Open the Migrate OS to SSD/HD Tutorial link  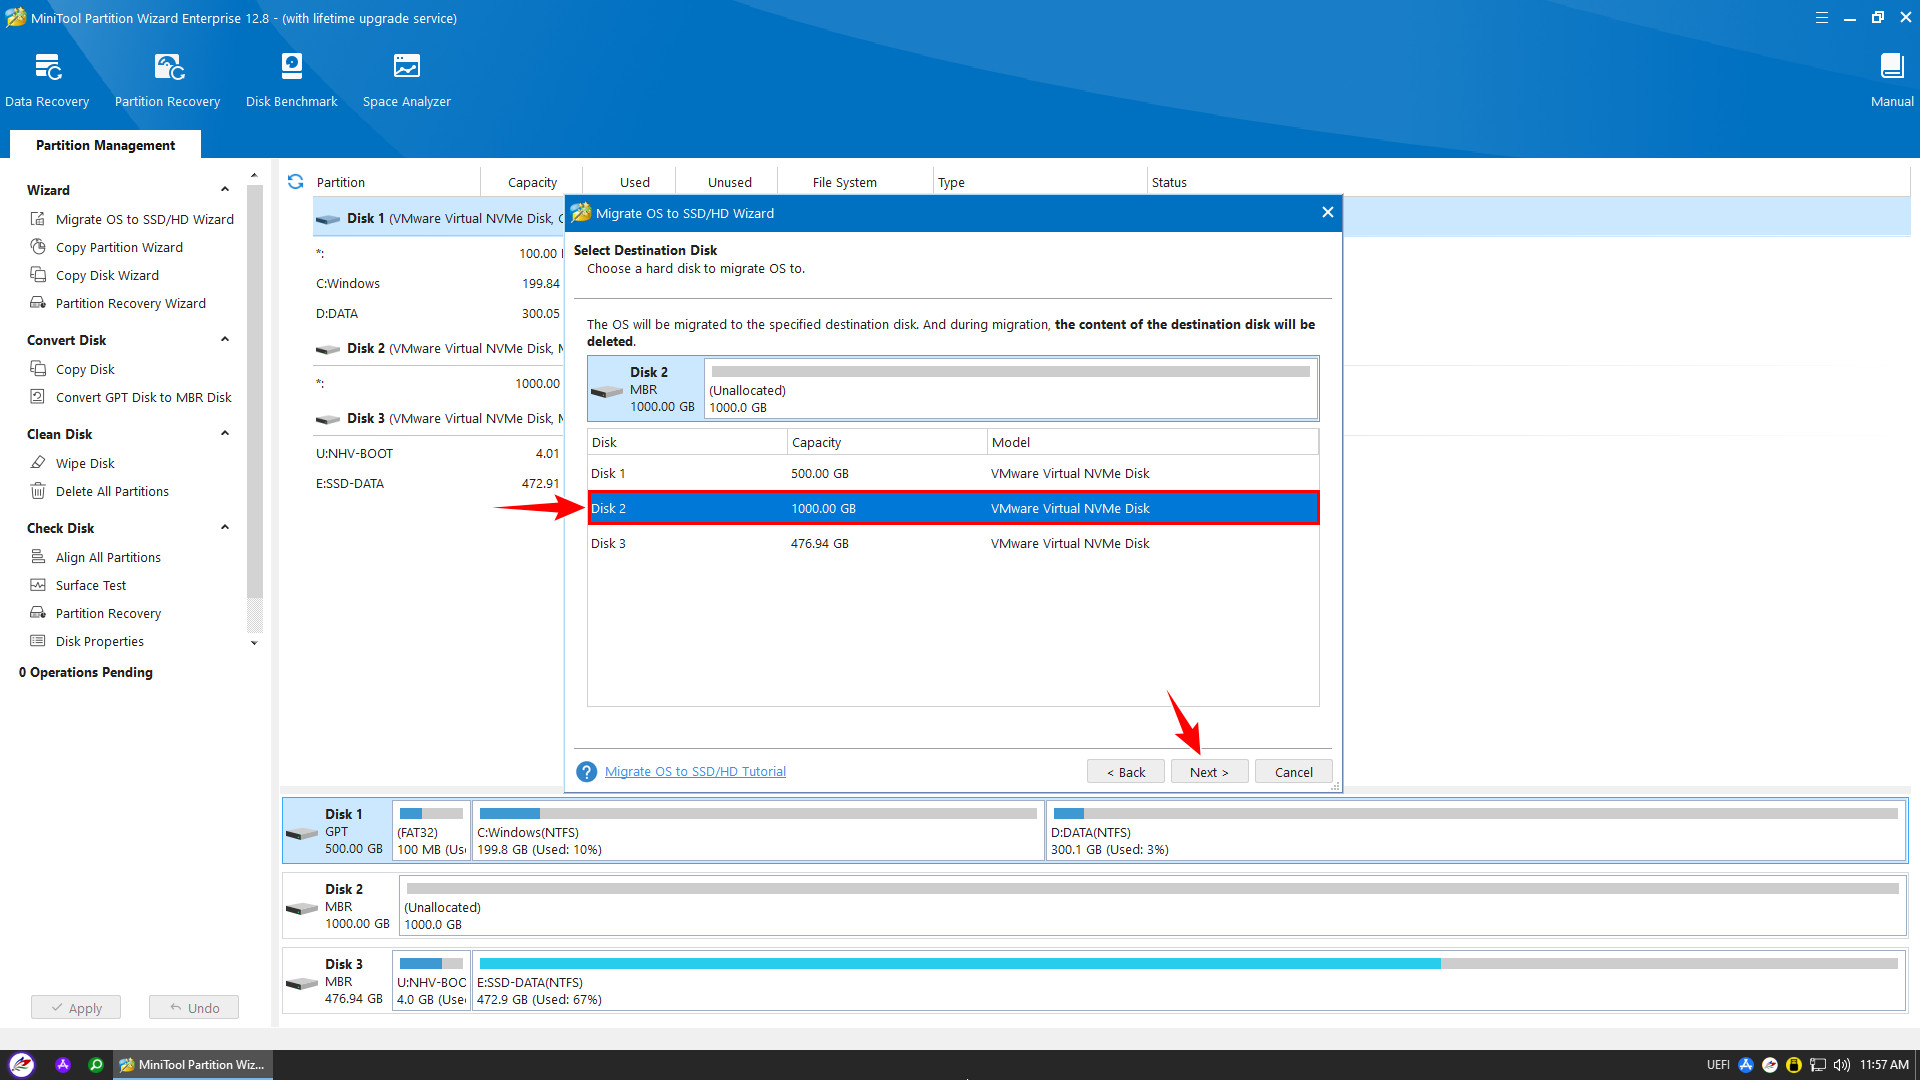click(695, 772)
